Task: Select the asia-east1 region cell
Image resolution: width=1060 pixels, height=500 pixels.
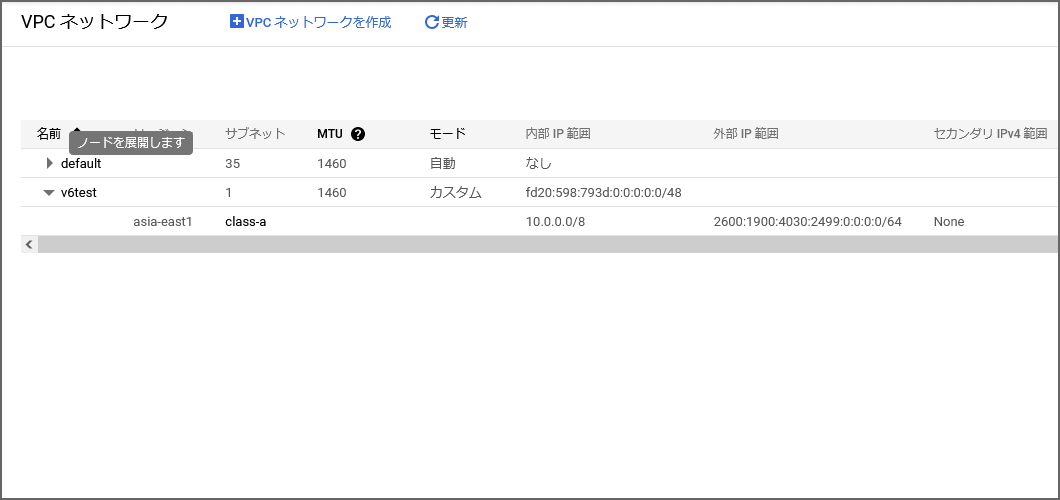Action: pos(162,221)
